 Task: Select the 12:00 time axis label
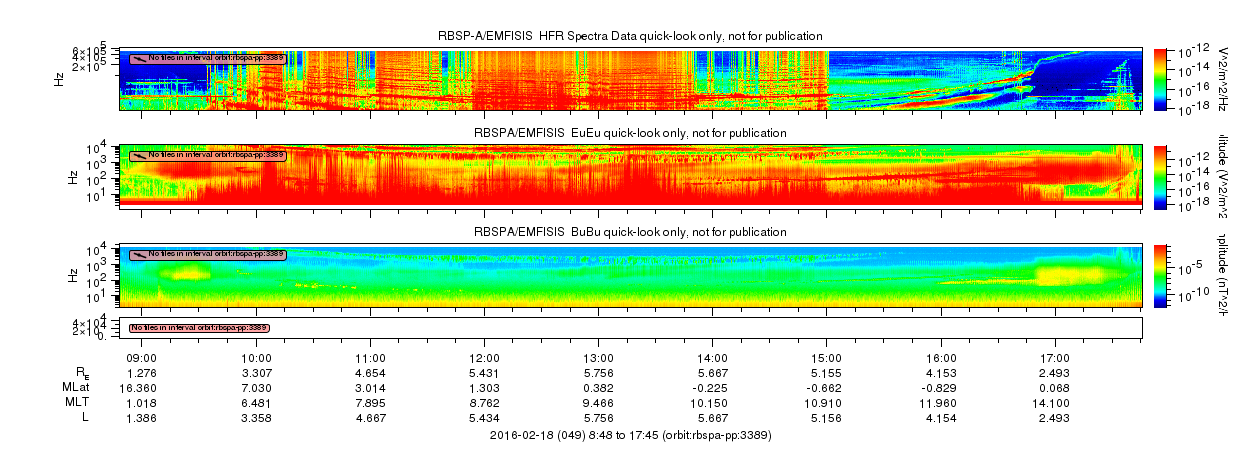pos(484,357)
